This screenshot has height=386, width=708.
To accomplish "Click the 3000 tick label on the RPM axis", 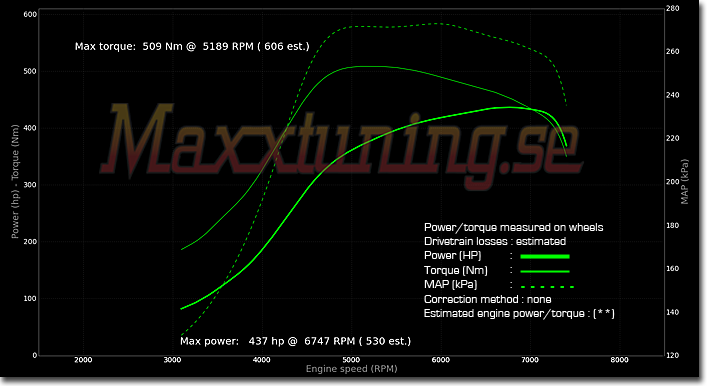I will [172, 360].
